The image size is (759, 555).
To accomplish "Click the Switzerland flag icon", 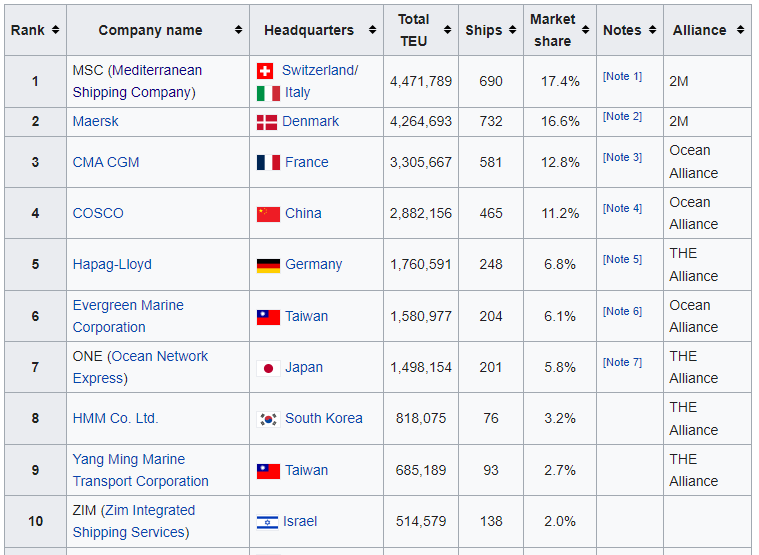I will point(265,71).
